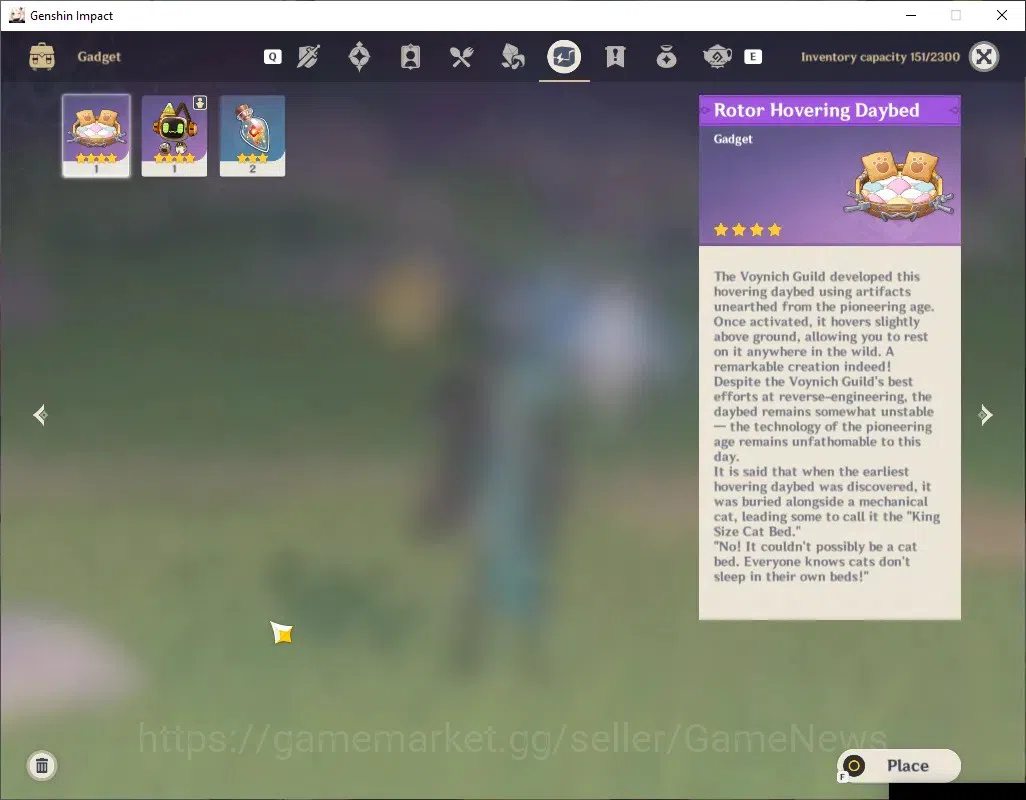Click the E next-tab key hint
Viewport: 1026px width, 800px height.
(x=752, y=57)
